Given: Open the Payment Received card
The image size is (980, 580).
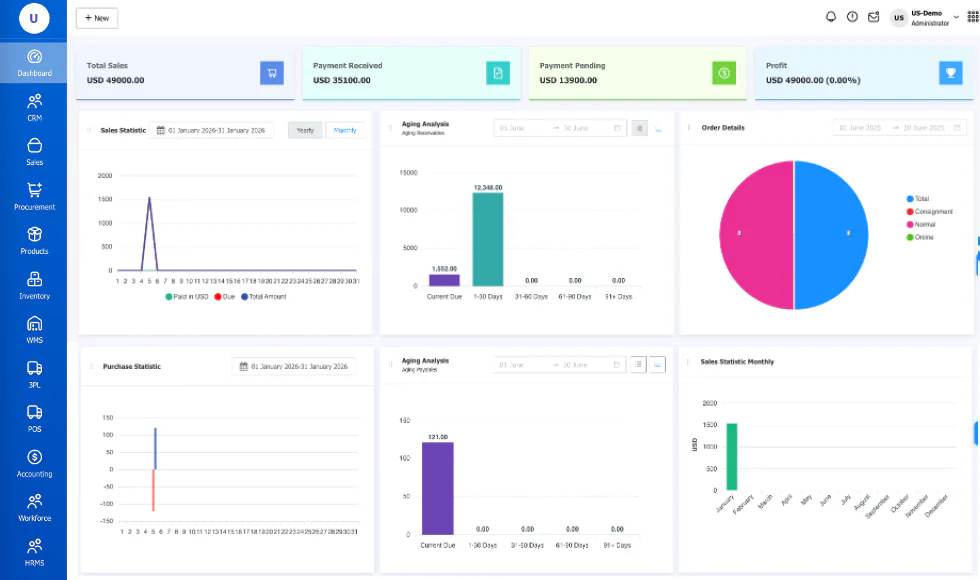Looking at the screenshot, I should pyautogui.click(x=411, y=73).
